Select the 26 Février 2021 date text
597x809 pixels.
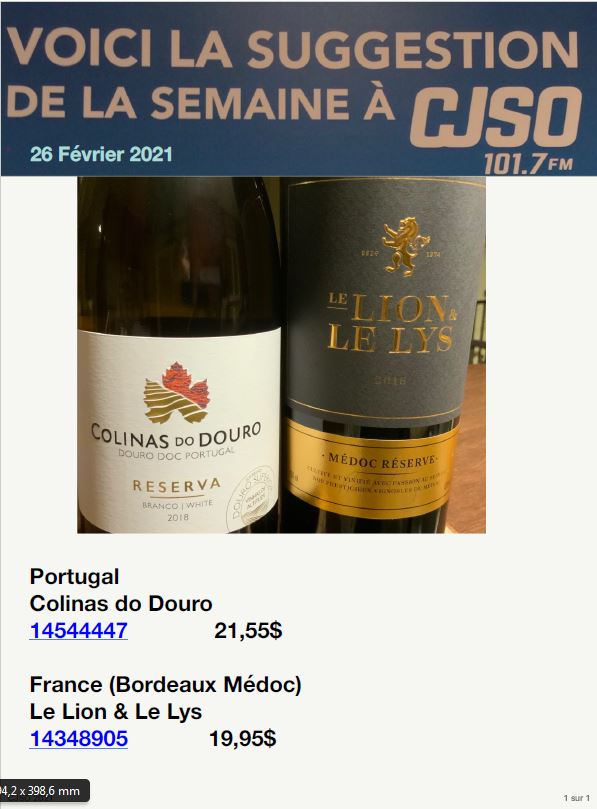coord(101,154)
